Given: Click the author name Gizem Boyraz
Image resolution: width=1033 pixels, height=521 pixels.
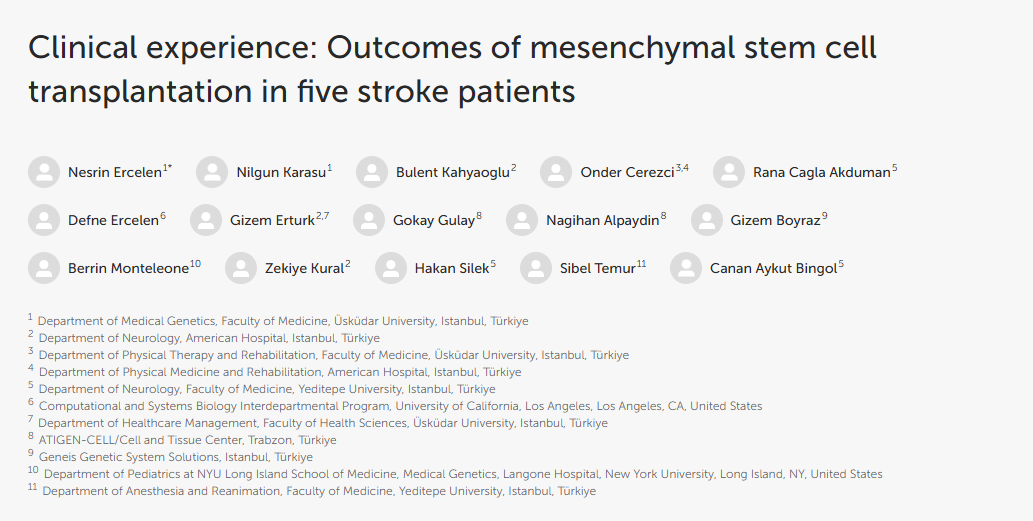Looking at the screenshot, I should (775, 221).
